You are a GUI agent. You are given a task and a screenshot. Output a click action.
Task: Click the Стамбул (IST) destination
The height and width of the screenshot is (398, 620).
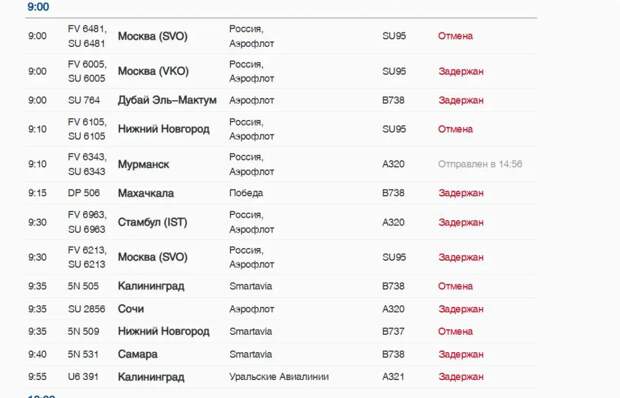152,222
